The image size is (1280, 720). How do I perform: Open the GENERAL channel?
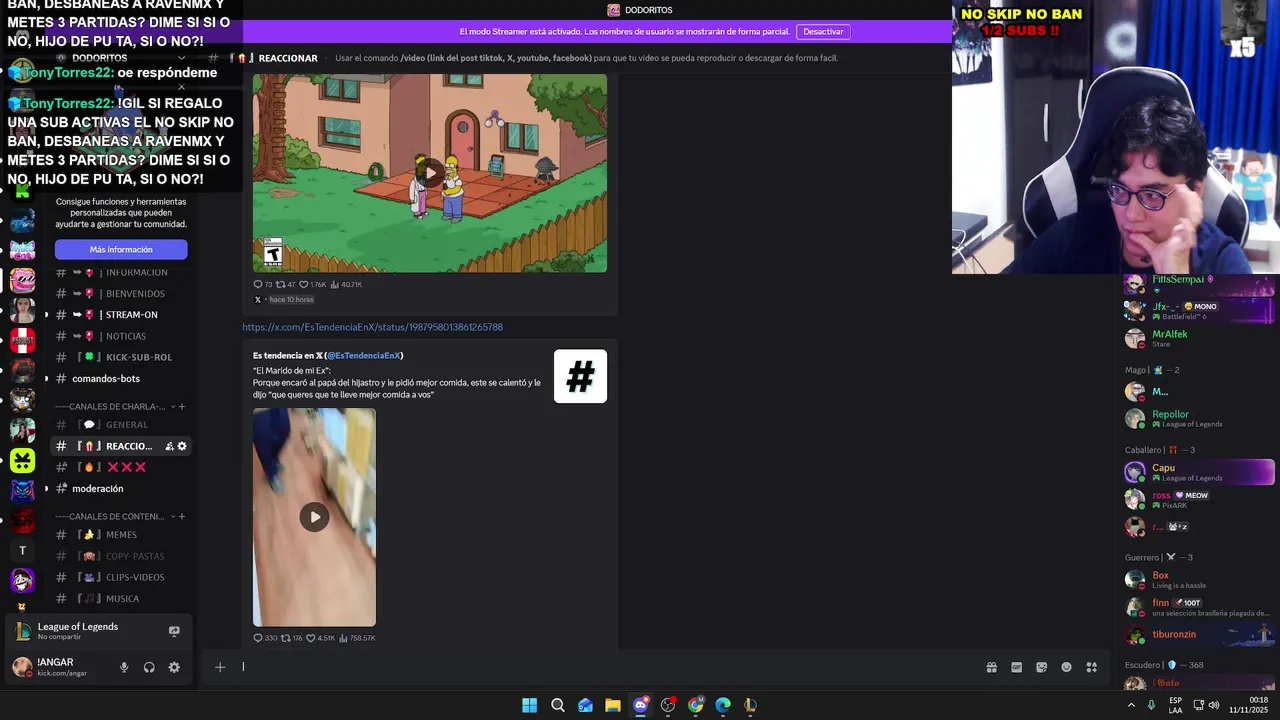click(121, 425)
